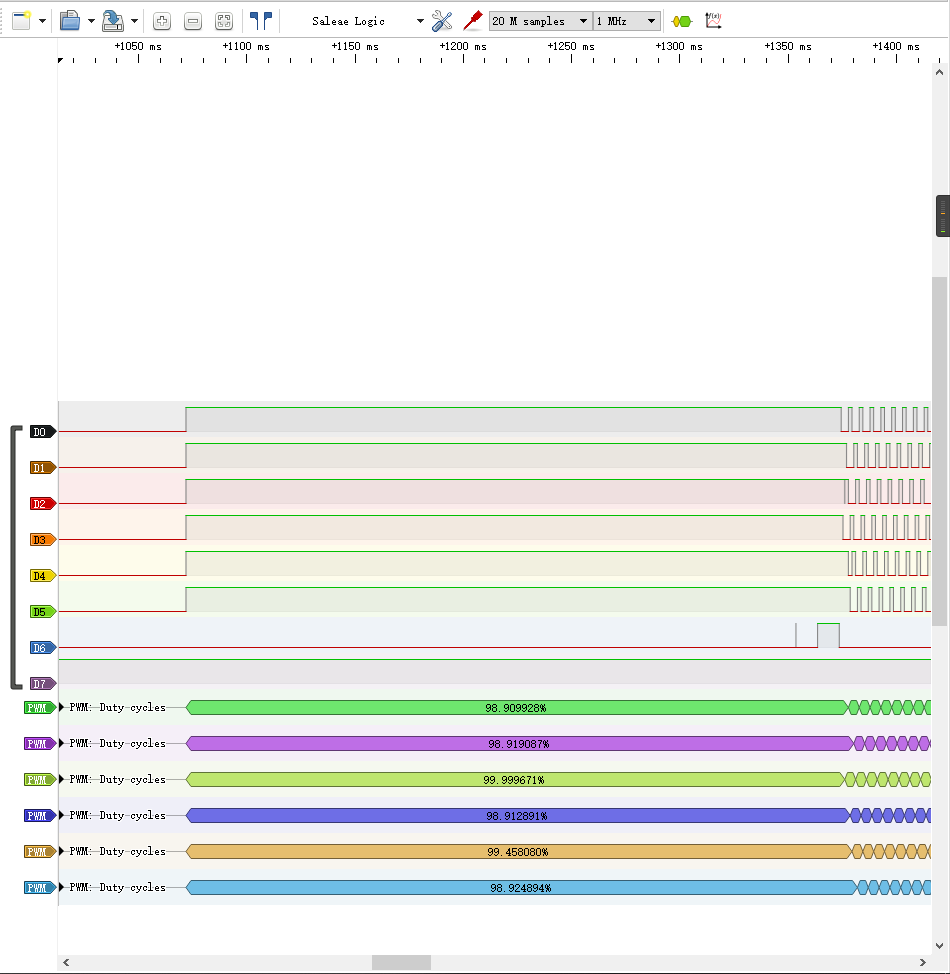The height and width of the screenshot is (974, 950).
Task: Expand the green PWM Duty cycles row
Action: coord(62,707)
